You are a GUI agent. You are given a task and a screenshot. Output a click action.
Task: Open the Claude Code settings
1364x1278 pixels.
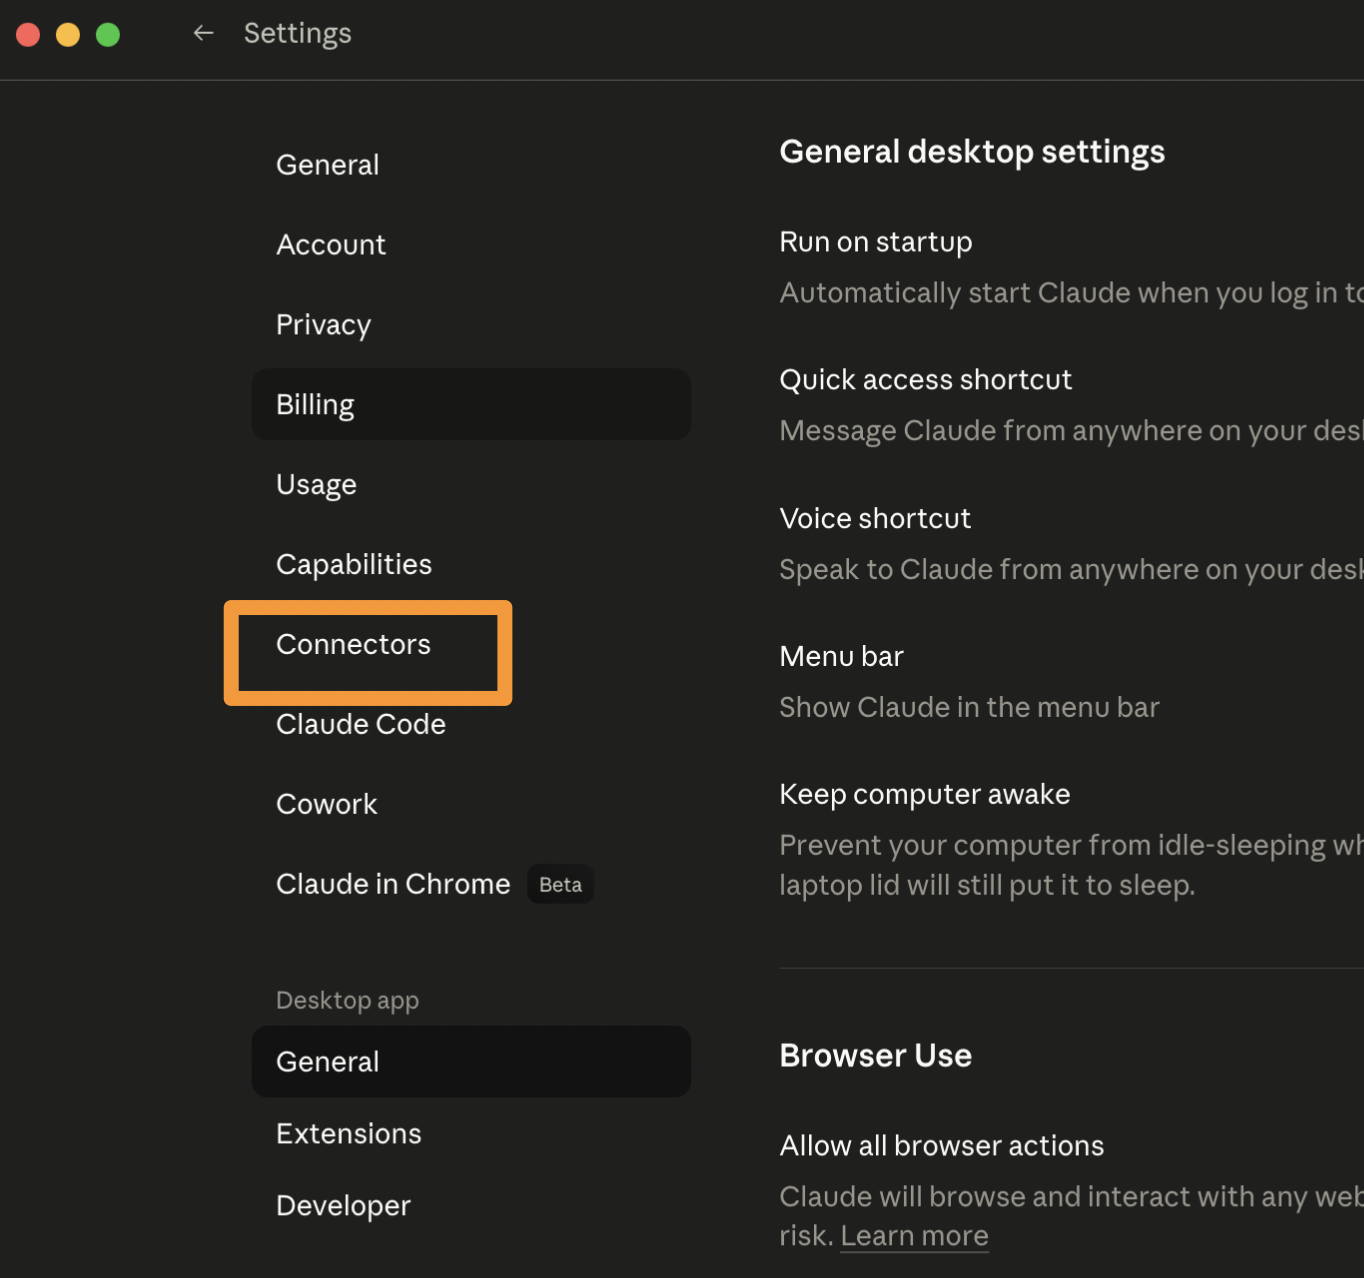pyautogui.click(x=471, y=724)
